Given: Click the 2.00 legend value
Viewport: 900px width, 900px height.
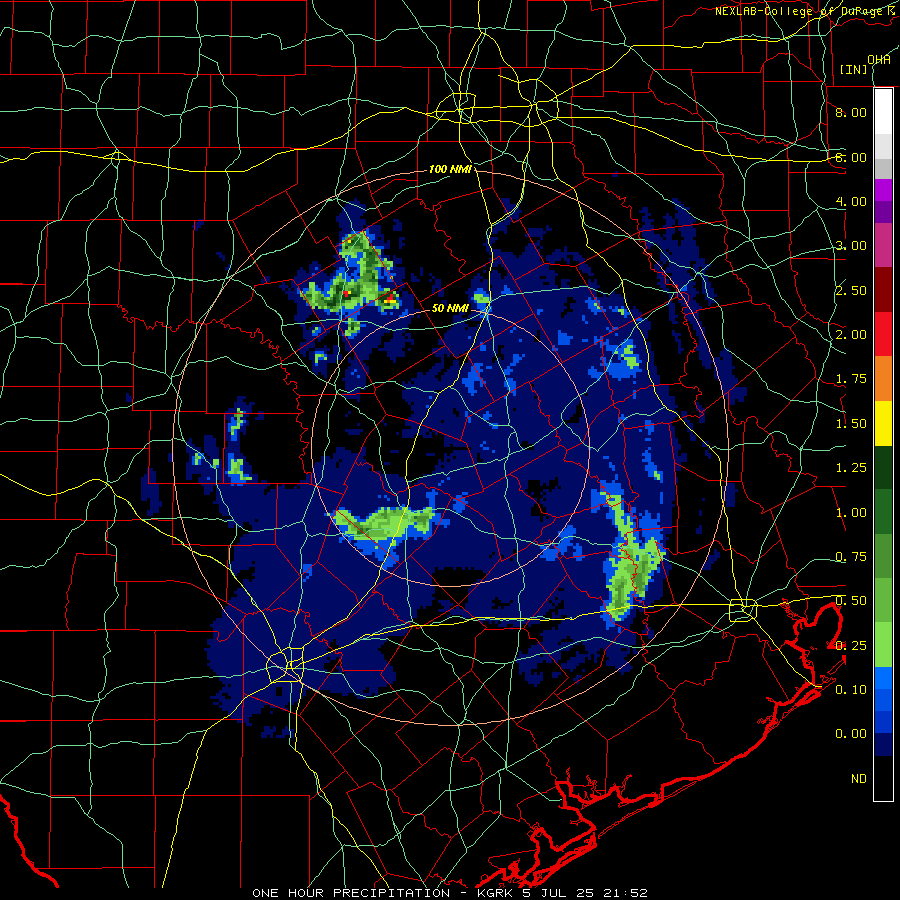Looking at the screenshot, I should [851, 335].
